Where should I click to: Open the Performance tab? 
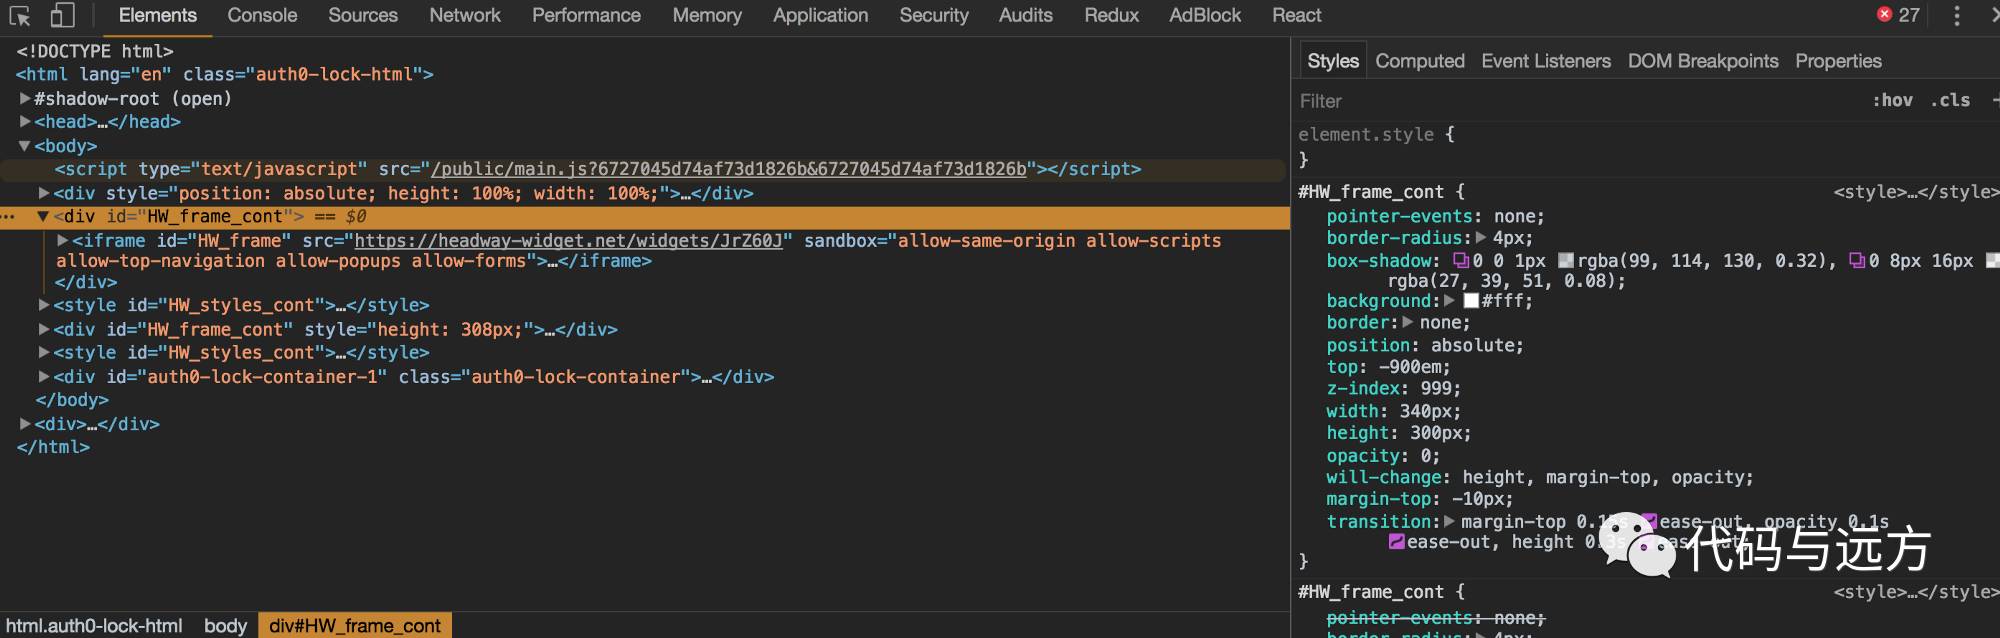[586, 15]
